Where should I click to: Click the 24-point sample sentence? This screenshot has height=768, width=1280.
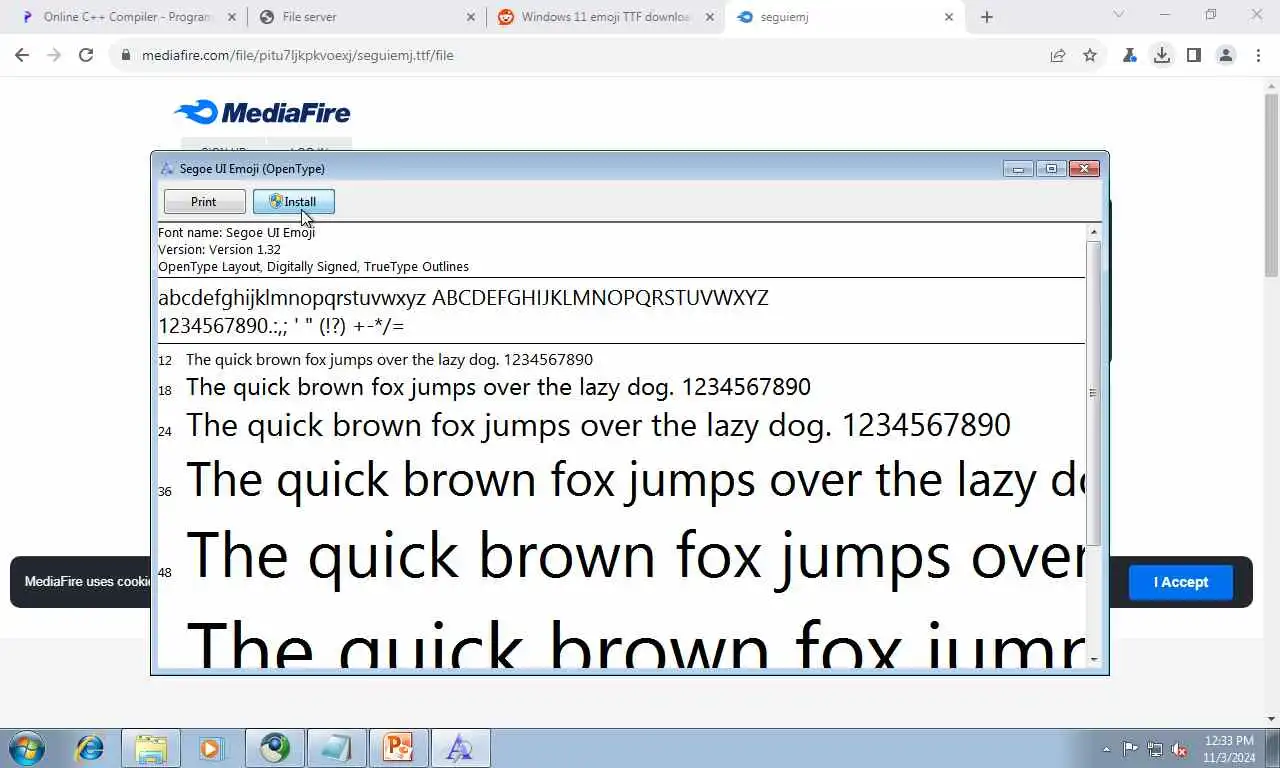coord(598,426)
